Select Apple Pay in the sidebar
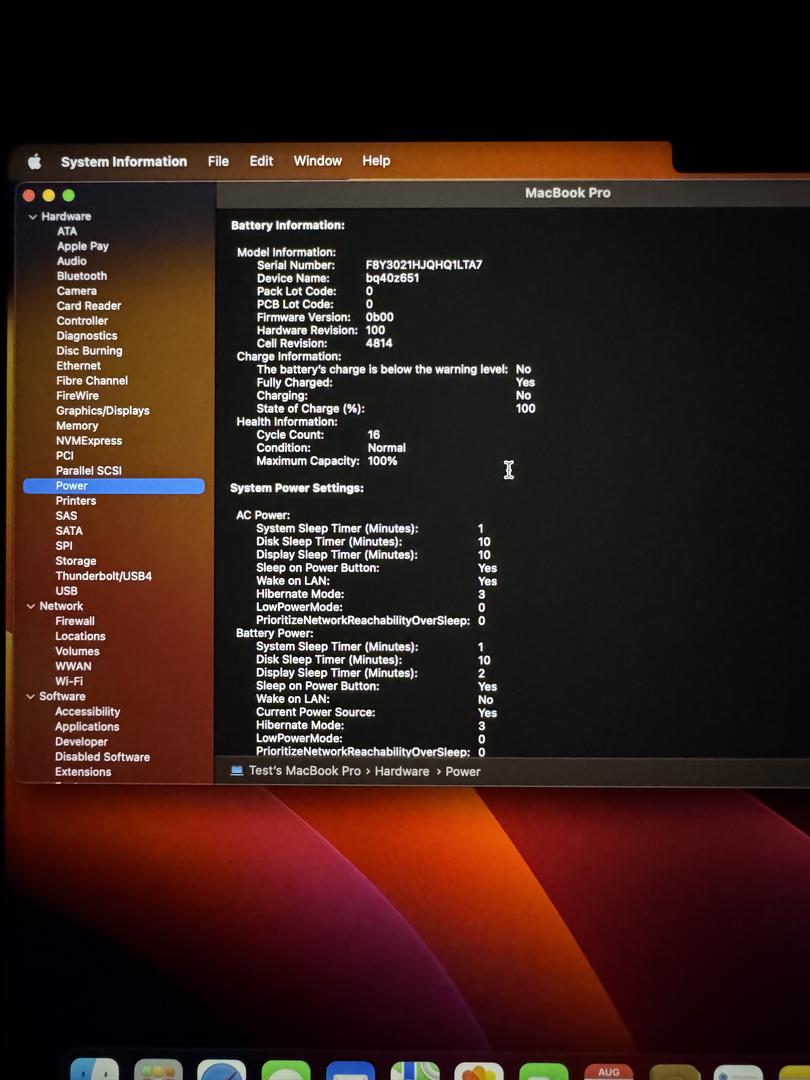810x1080 pixels. tap(83, 247)
